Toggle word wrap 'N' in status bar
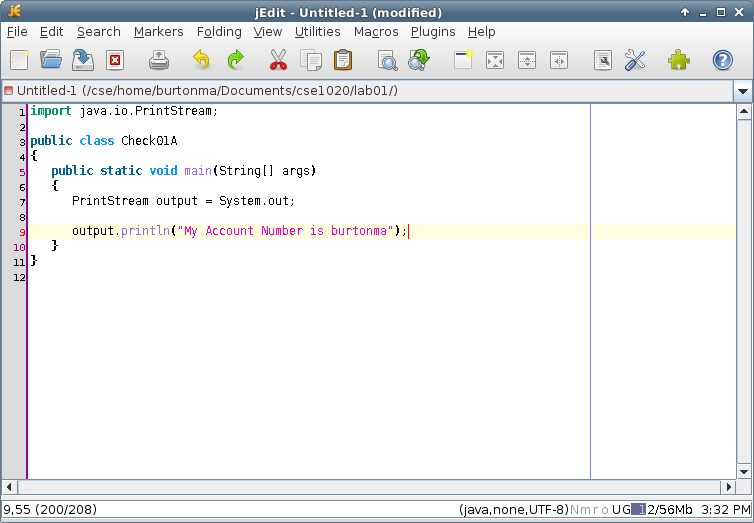Screen dimensions: 754x523 (574, 510)
